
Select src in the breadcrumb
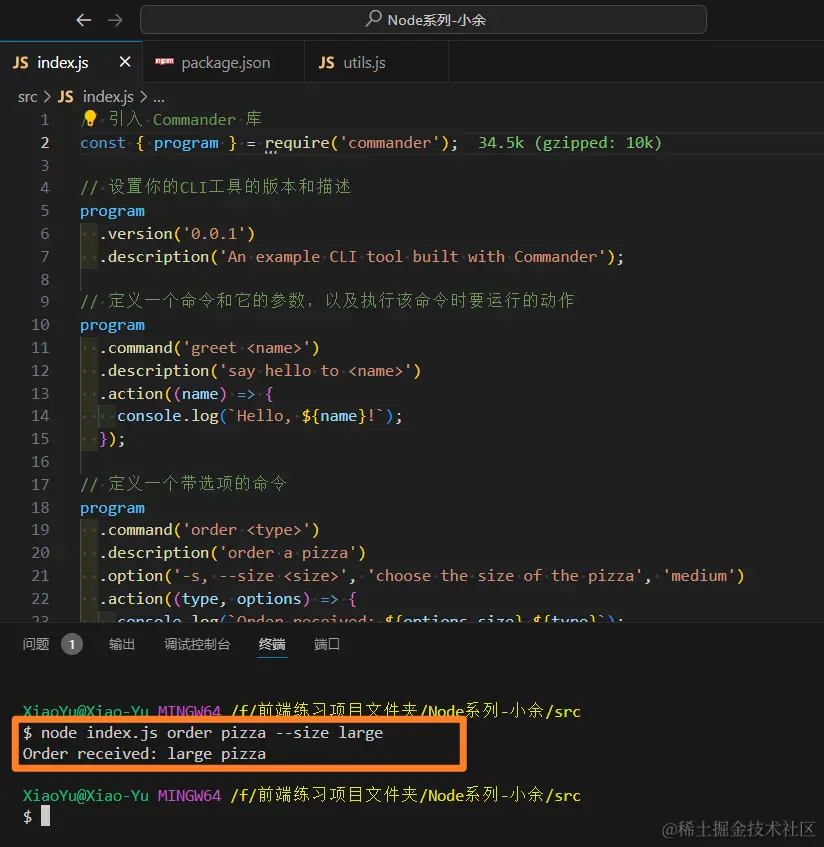tap(28, 97)
